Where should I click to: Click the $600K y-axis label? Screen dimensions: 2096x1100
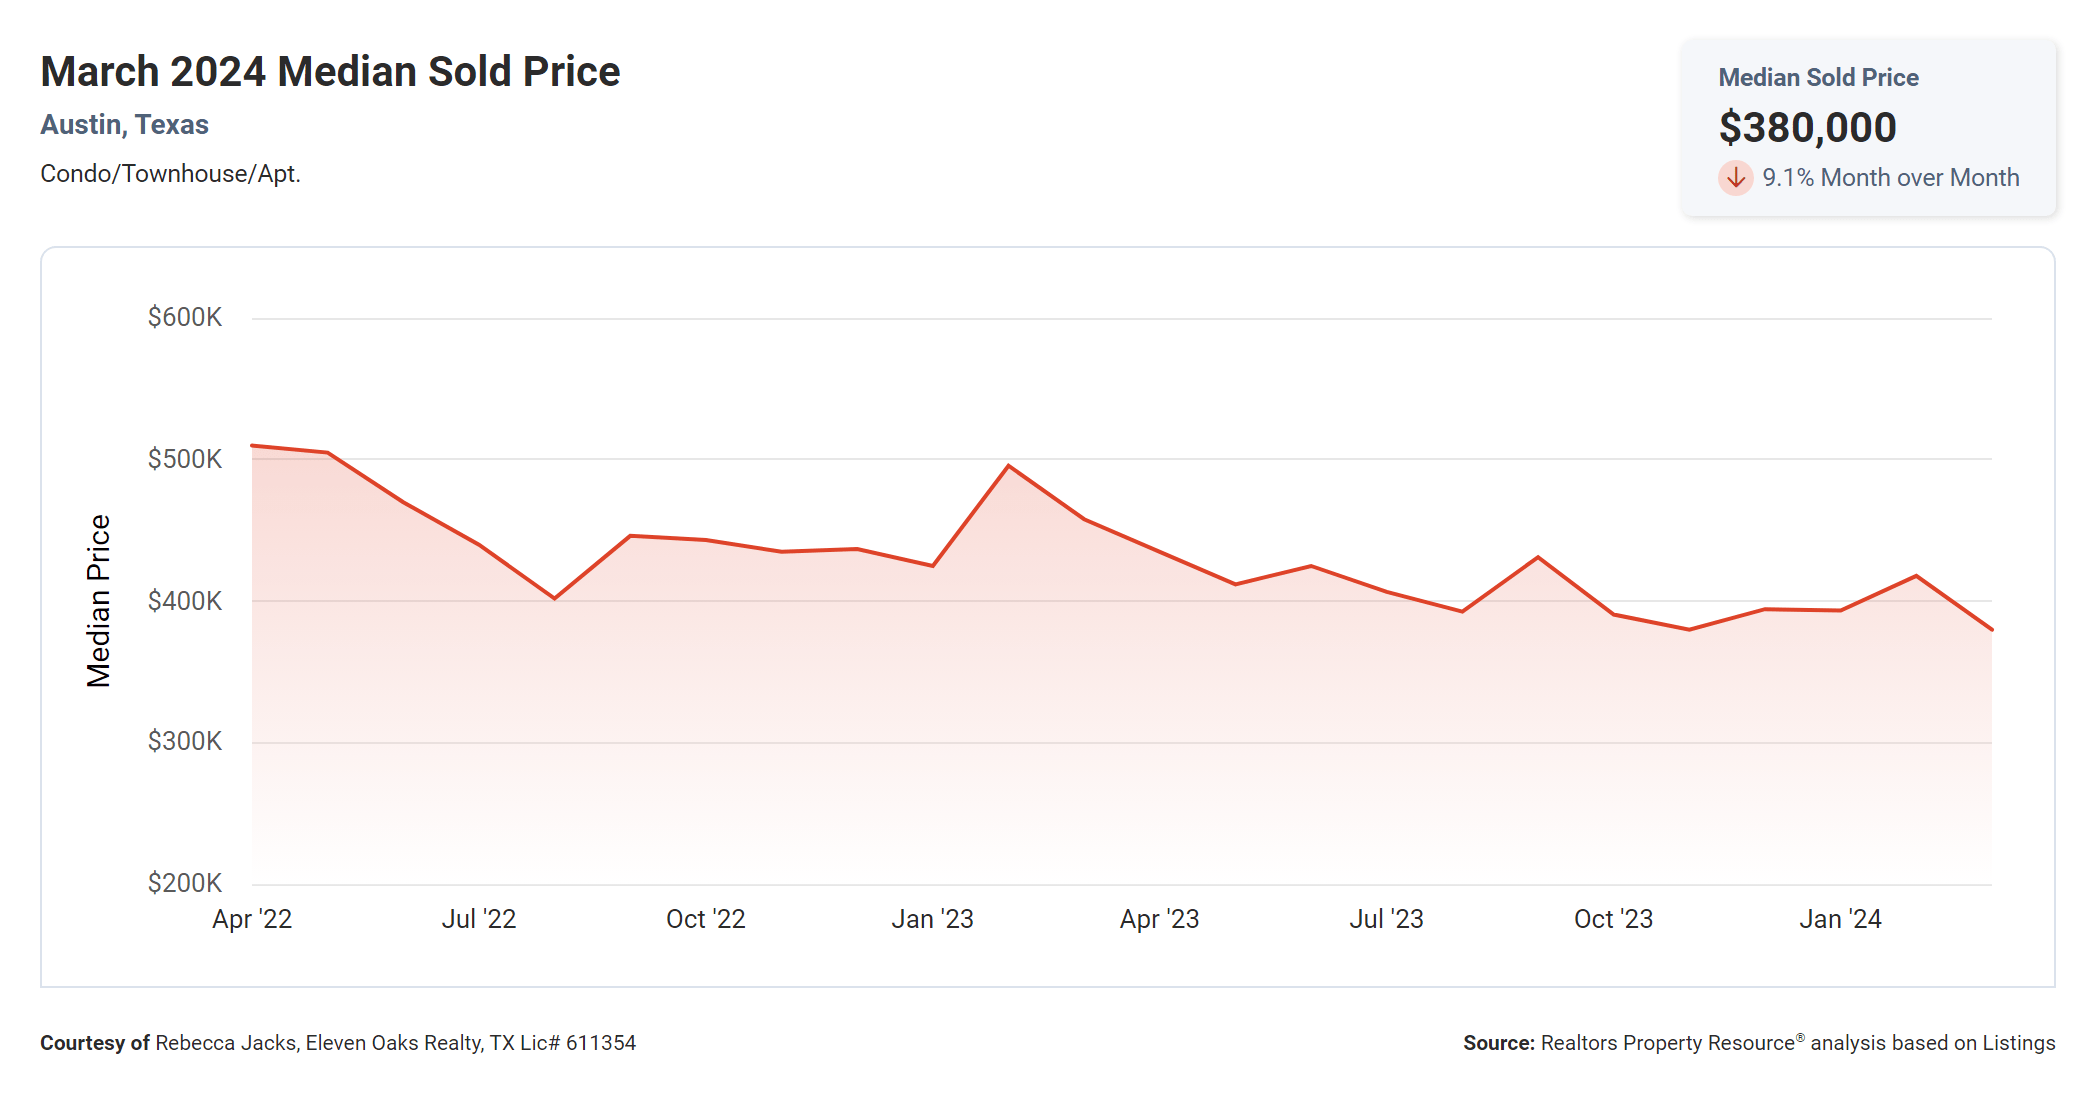pos(185,318)
